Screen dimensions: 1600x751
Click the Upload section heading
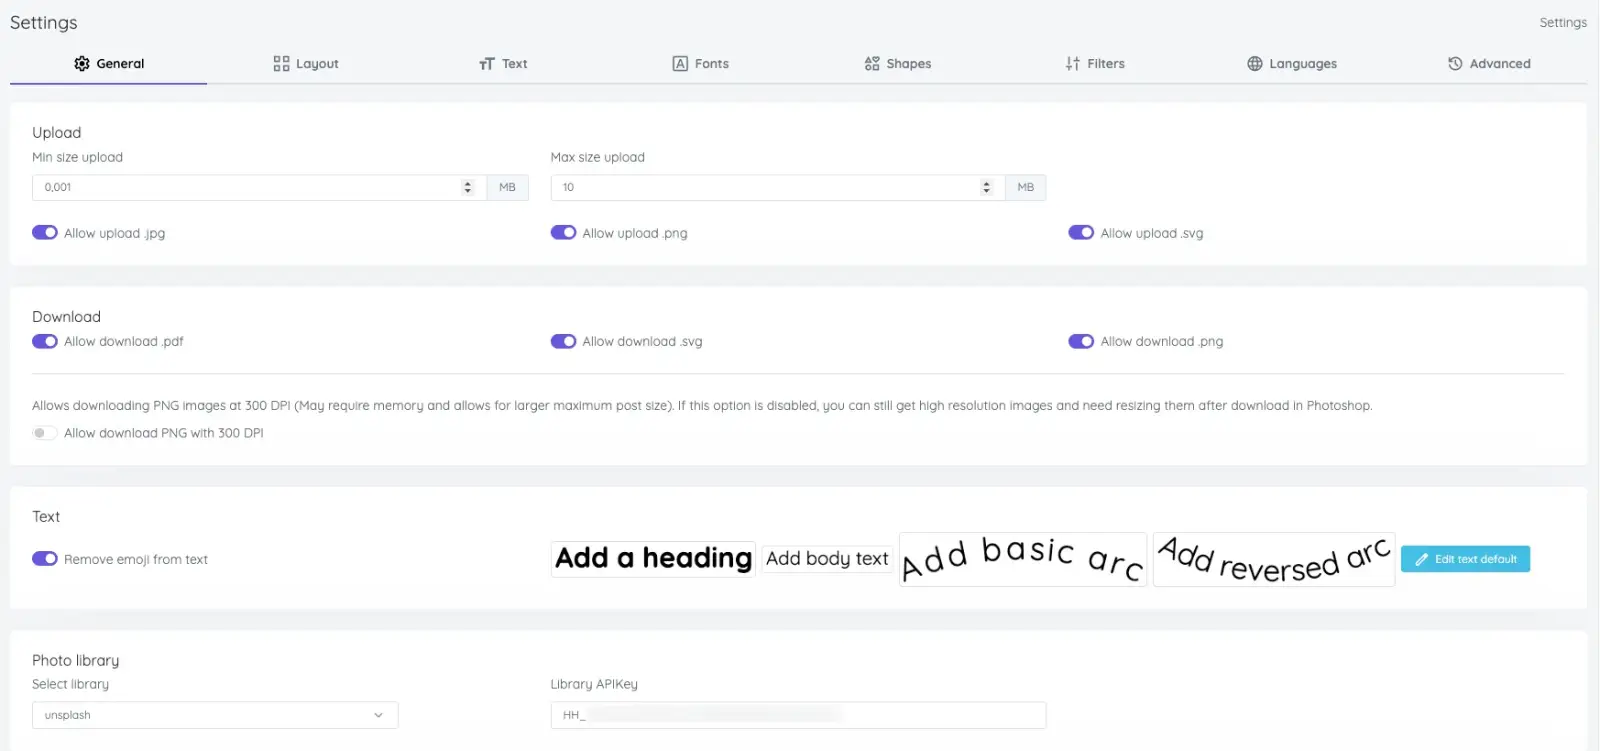point(56,133)
